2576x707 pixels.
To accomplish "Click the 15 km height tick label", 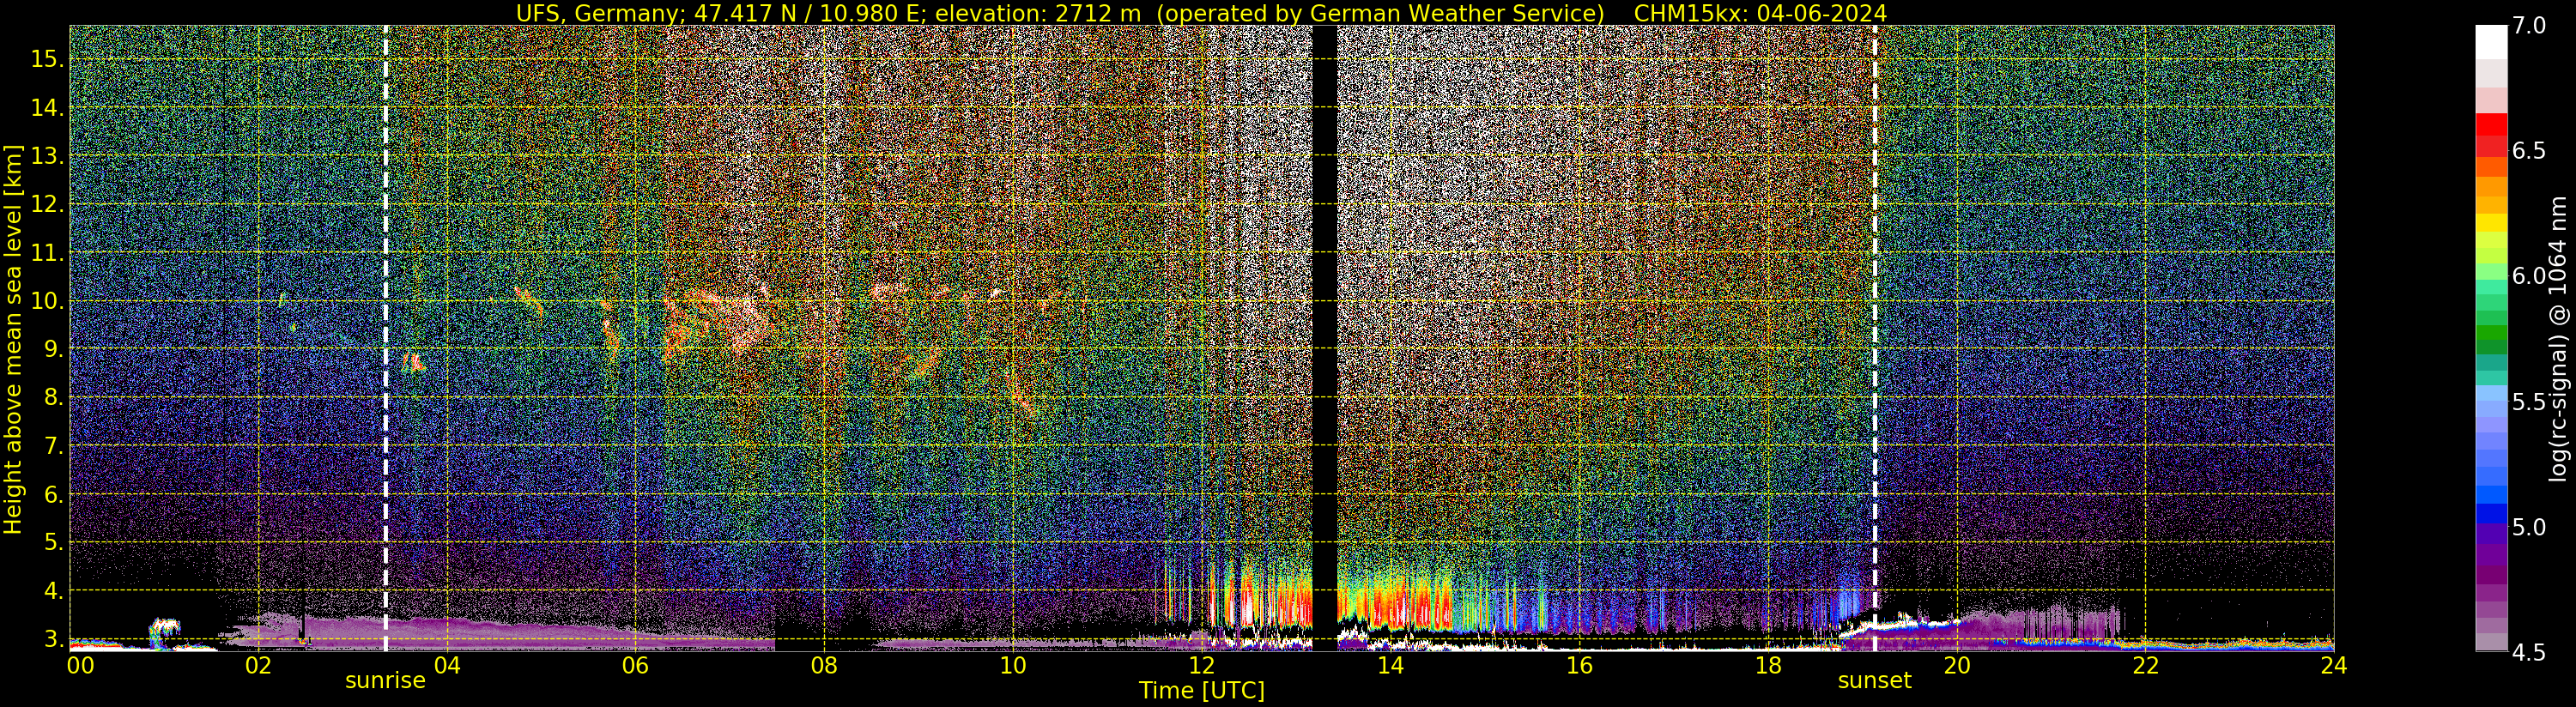I will tap(47, 59).
